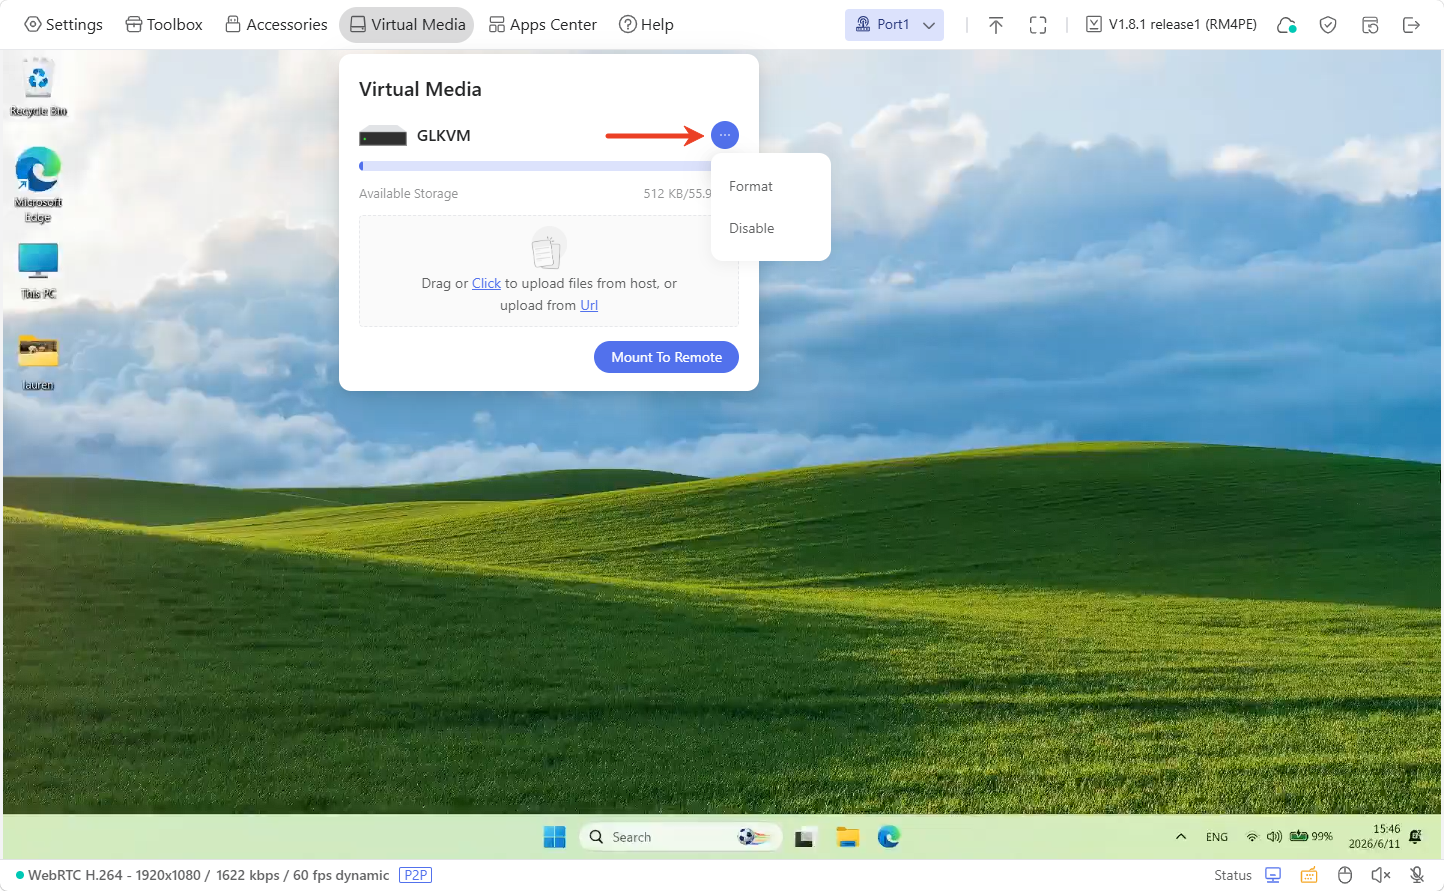The image size is (1444, 891).
Task: Open the Settings menu
Action: (x=63, y=24)
